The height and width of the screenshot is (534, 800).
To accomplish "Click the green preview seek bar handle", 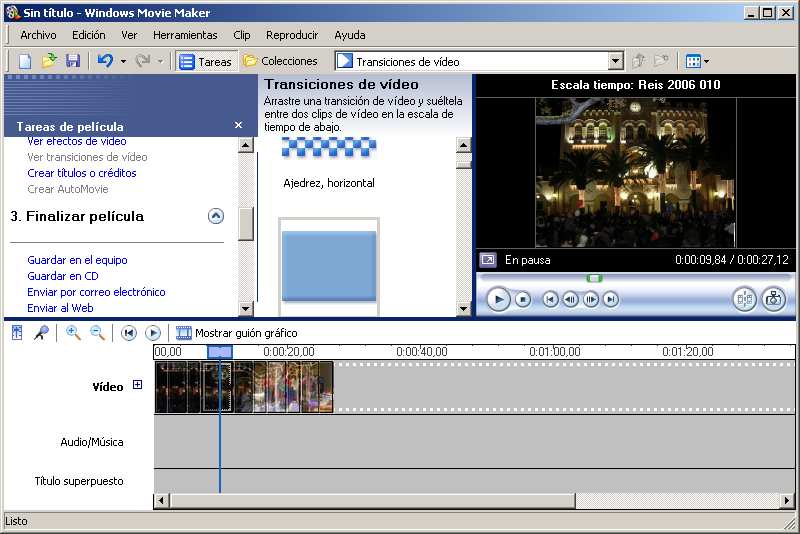I will tap(594, 278).
